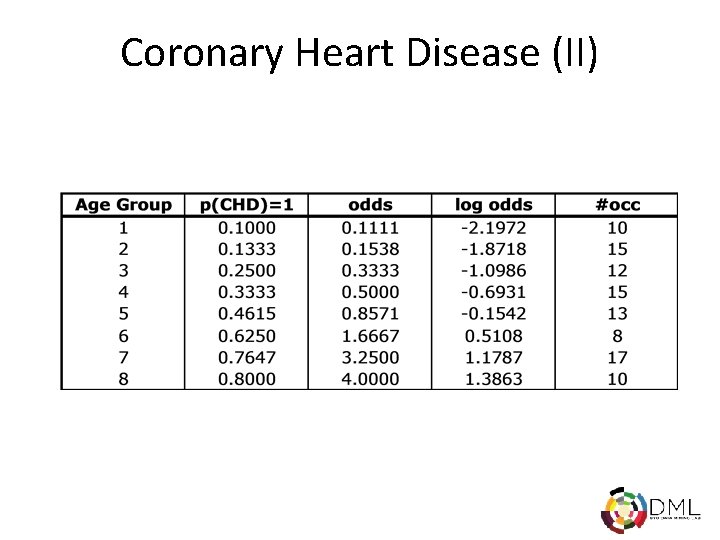Select the log odds value 0.5108
Image resolution: width=720 pixels, height=540 pixels.
tap(496, 336)
